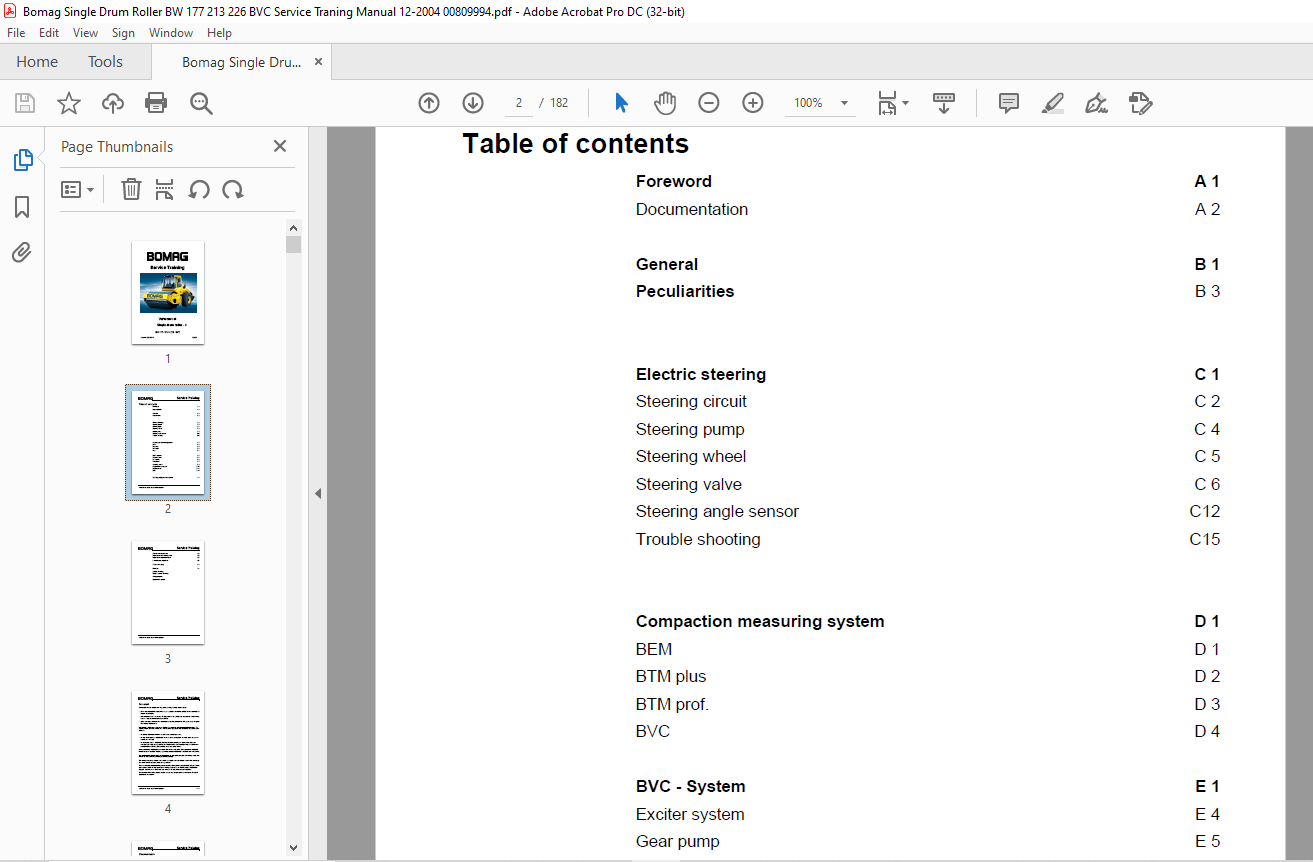Screen dimensions: 1313x862
Task: Choose the Selection arrow tool
Action: 621,103
